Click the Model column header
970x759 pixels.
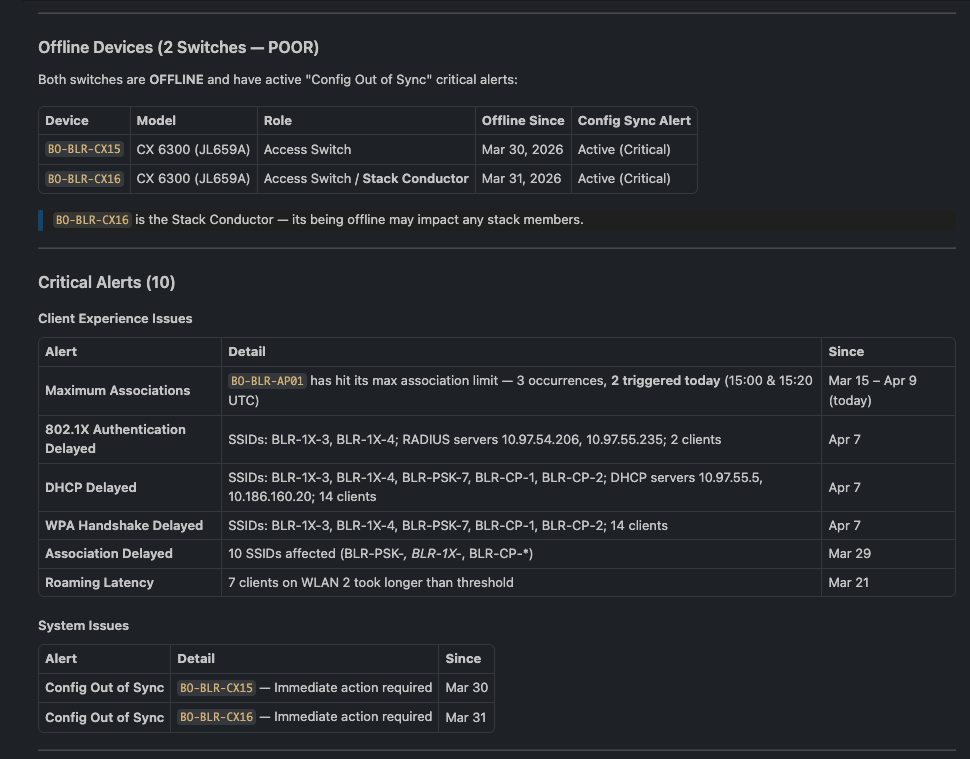click(x=155, y=120)
